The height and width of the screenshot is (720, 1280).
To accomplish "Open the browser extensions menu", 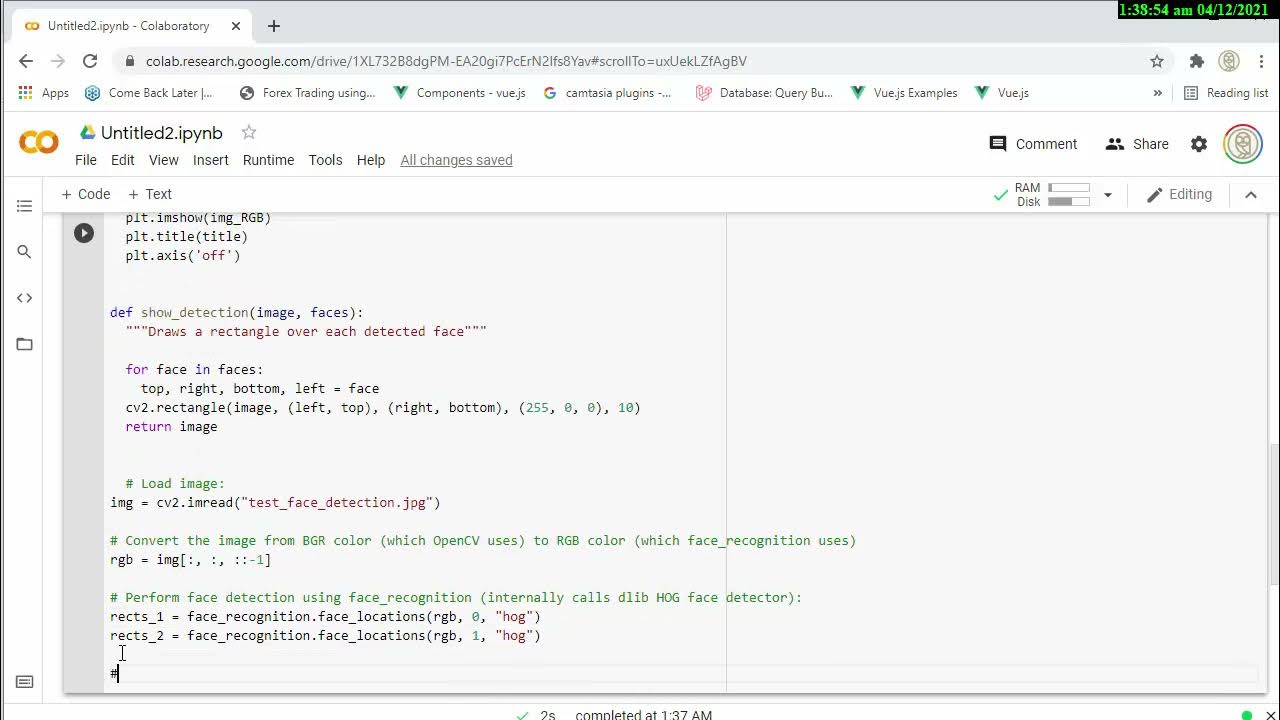I will click(x=1197, y=61).
